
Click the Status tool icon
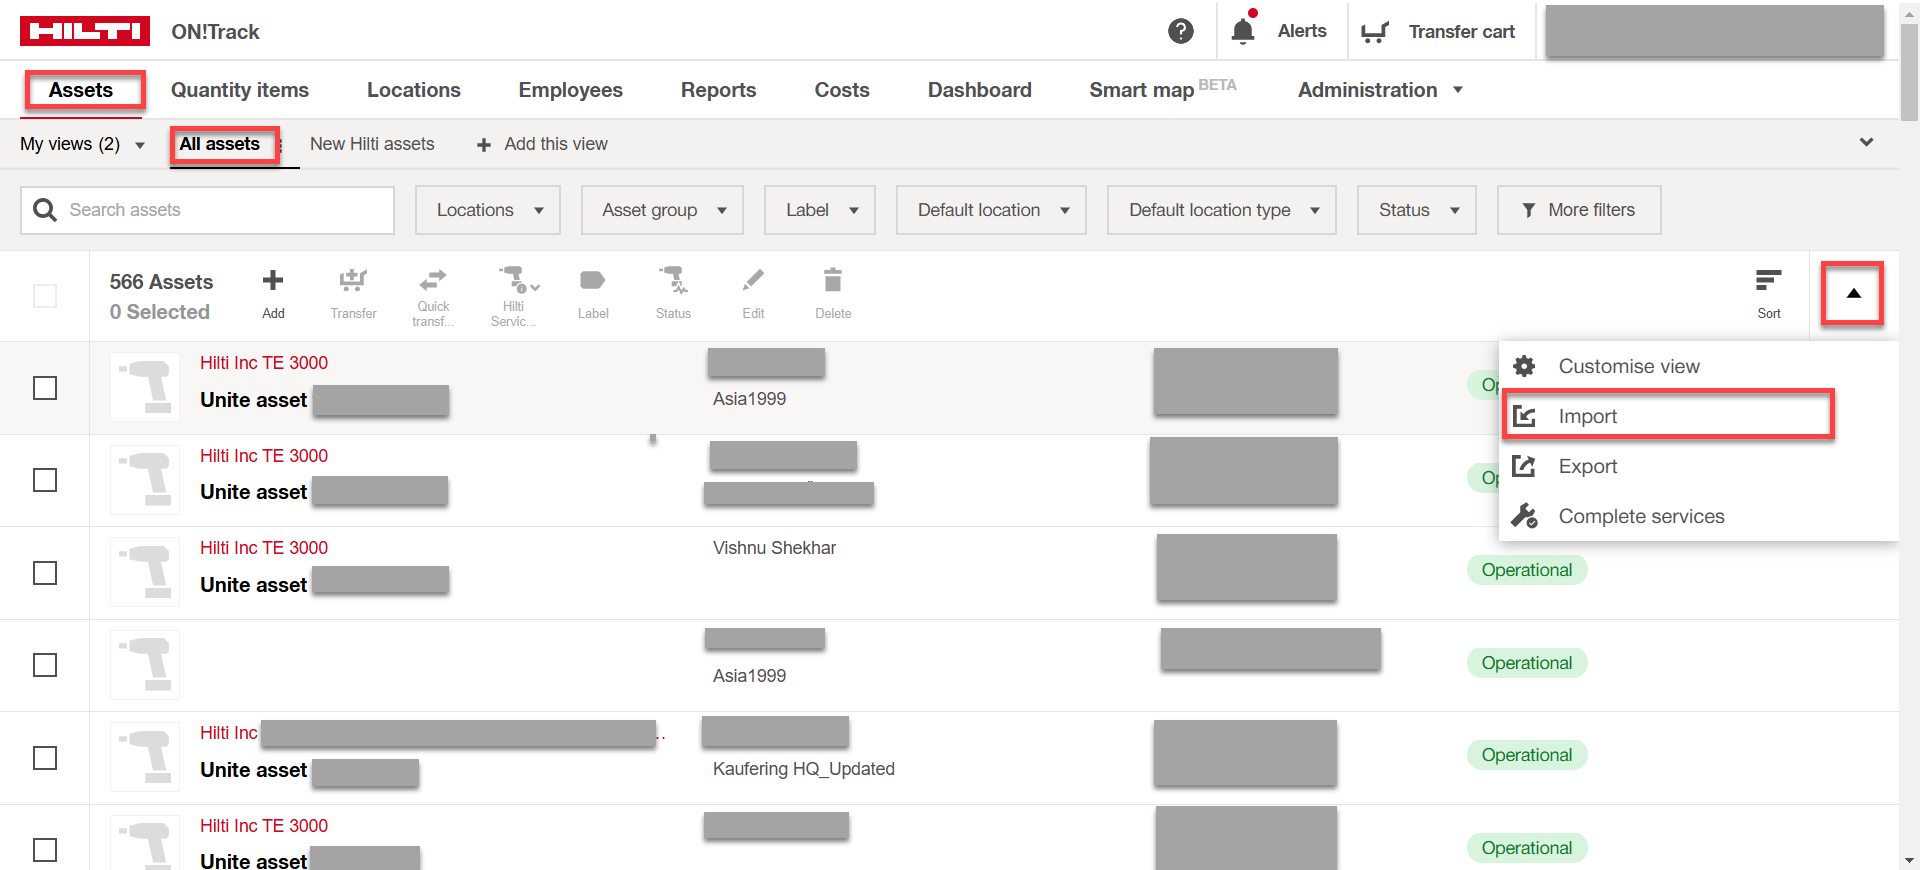coord(673,280)
